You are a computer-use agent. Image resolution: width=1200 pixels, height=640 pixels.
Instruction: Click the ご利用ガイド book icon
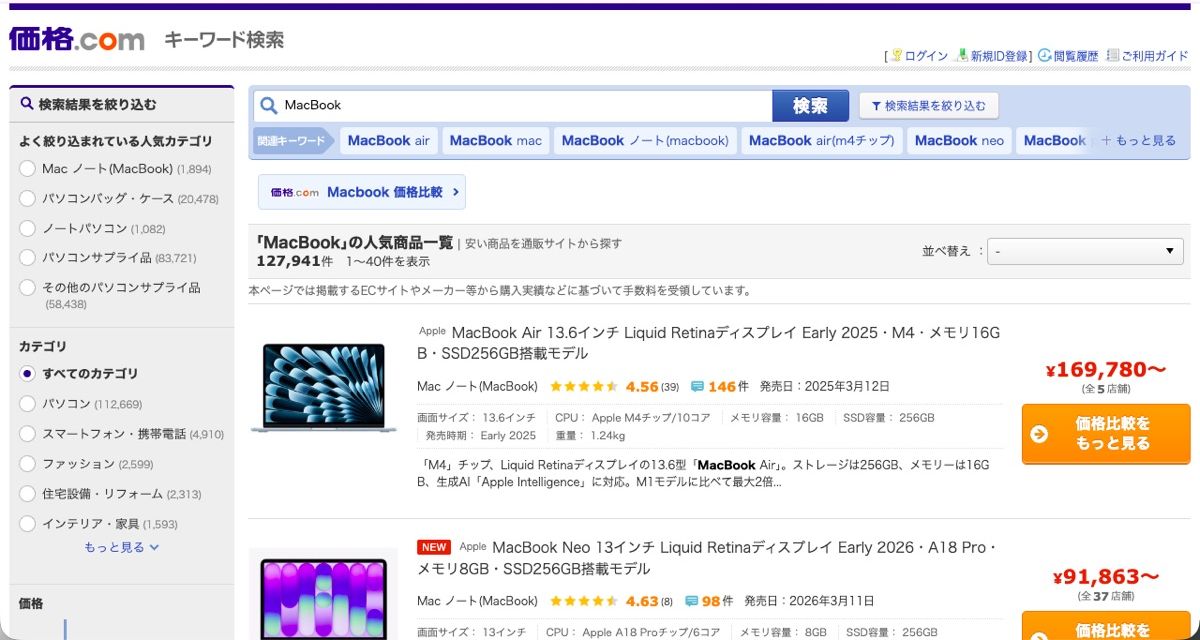pyautogui.click(x=1112, y=56)
